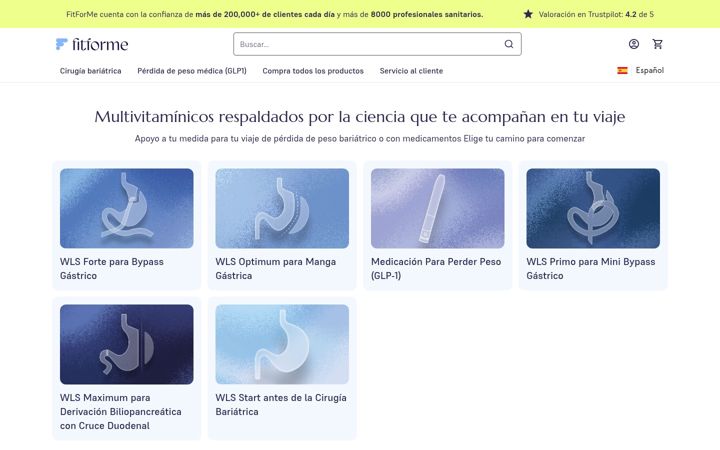Click the Trustpilot star icon
This screenshot has width=720, height=450.
point(528,14)
